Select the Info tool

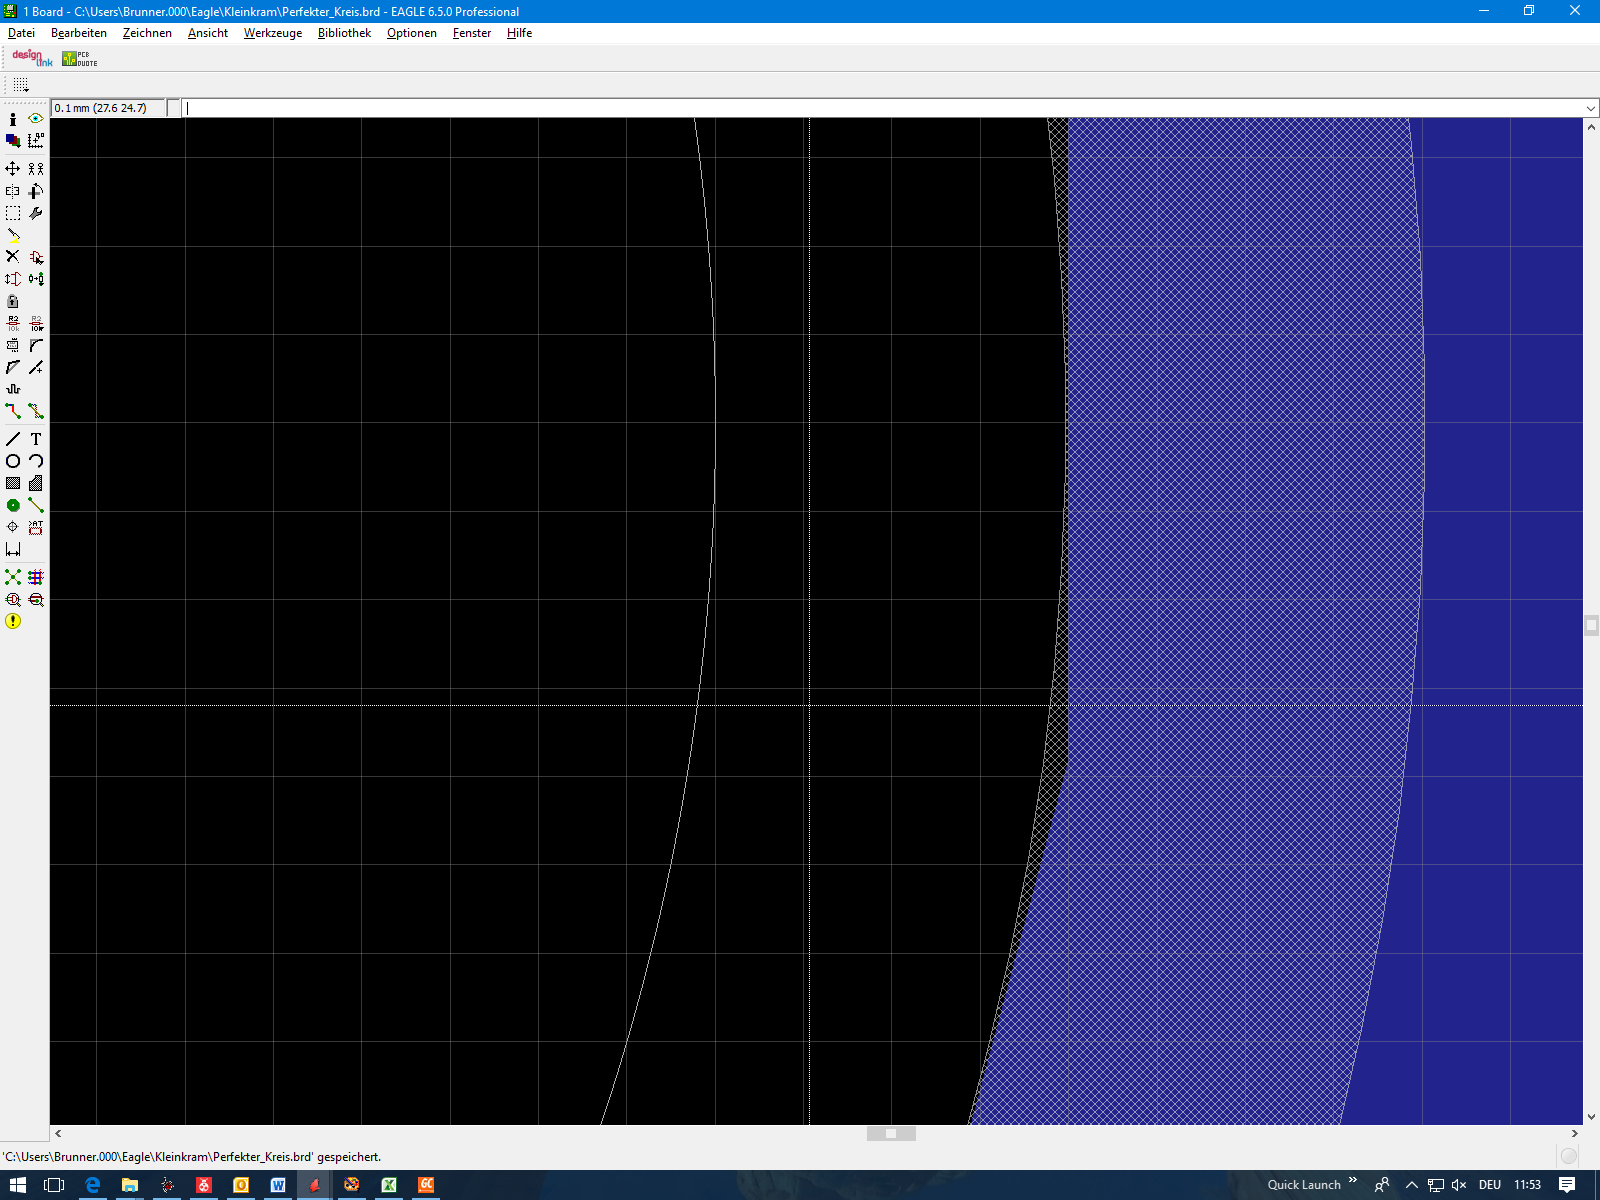13,119
